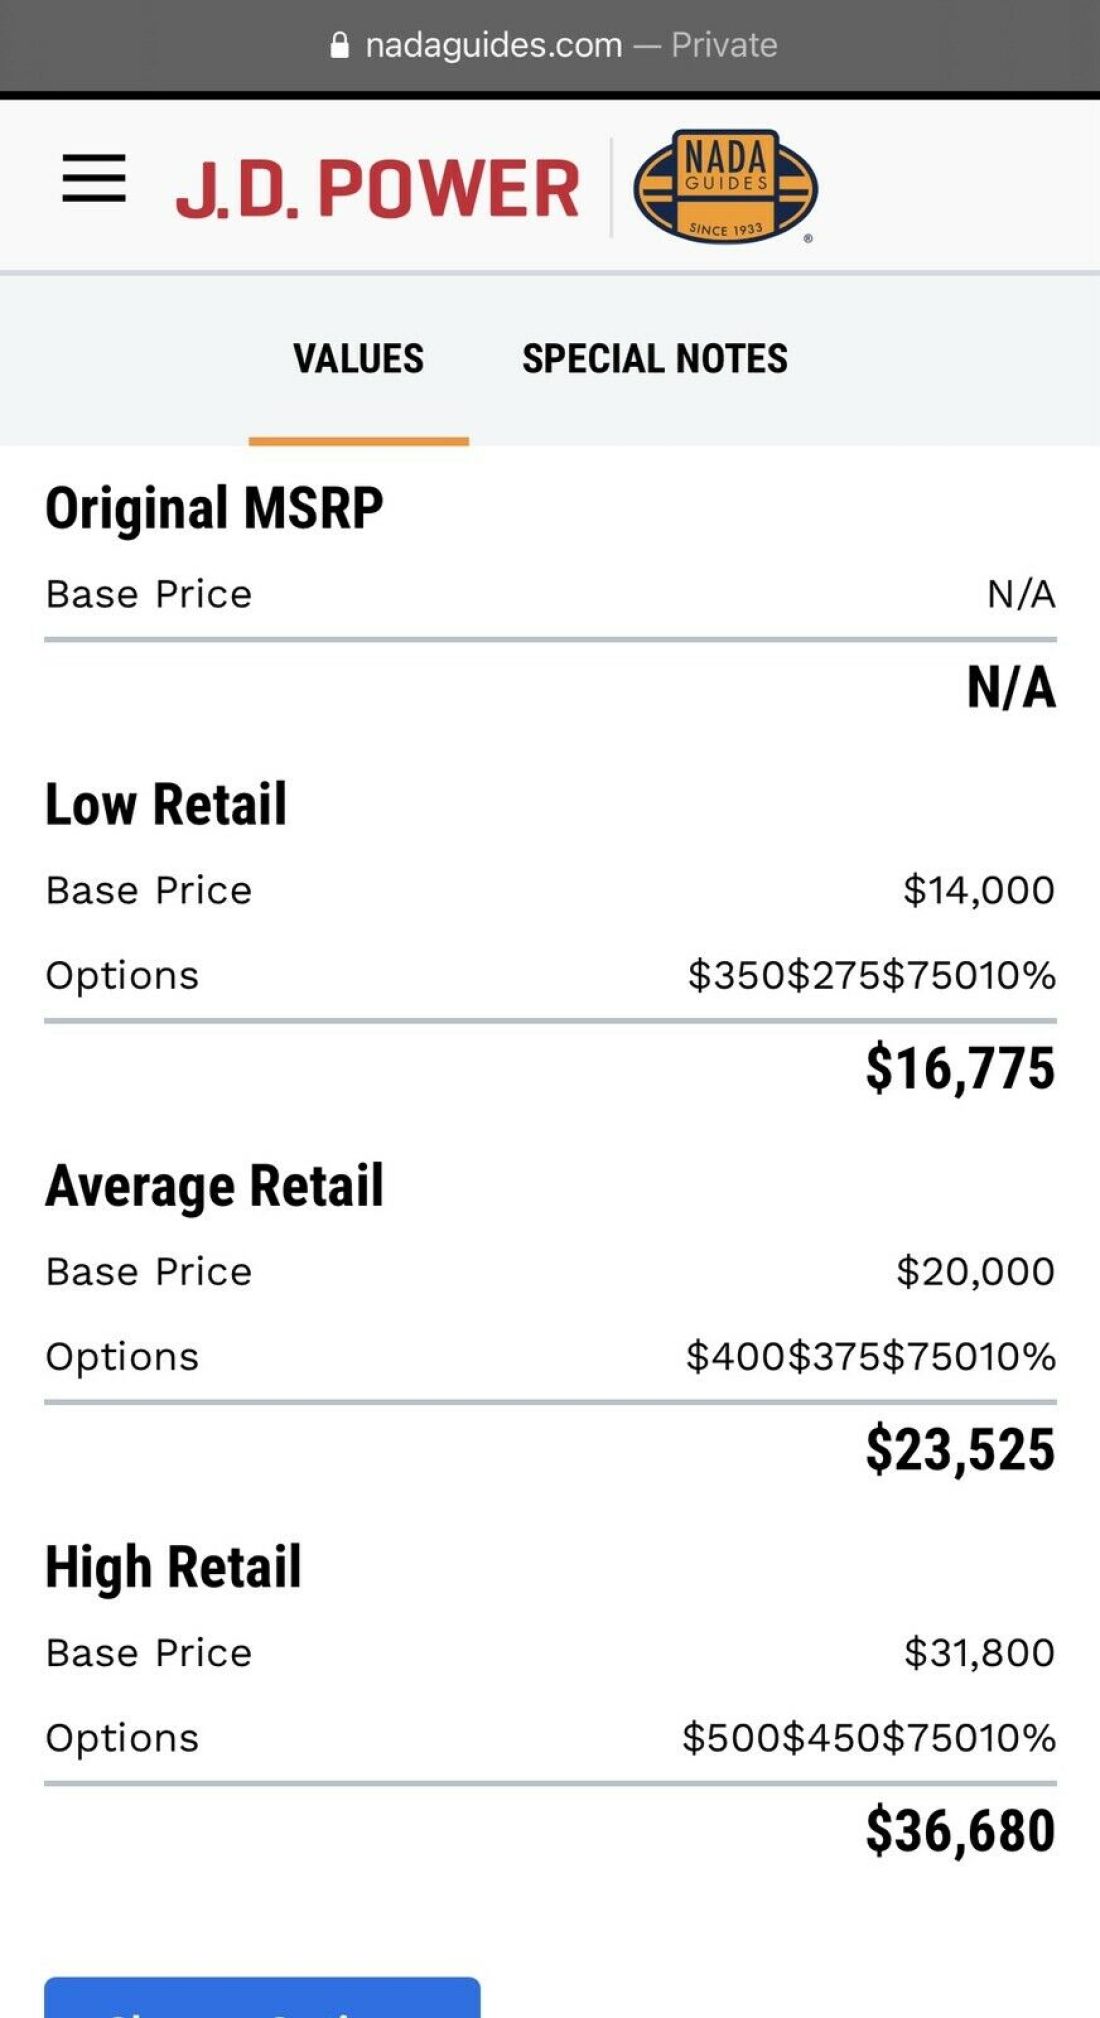Click the NADA Guides badge logo
The height and width of the screenshot is (2018, 1100).
(x=725, y=187)
